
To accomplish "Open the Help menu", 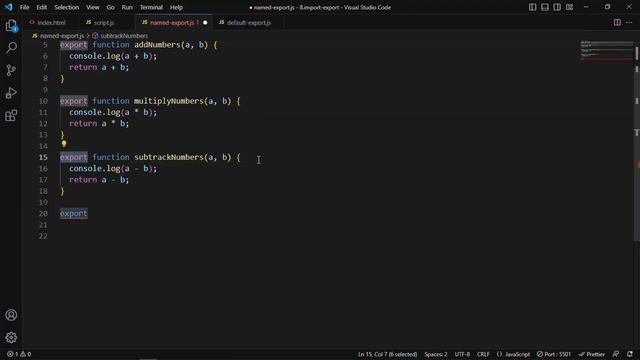I will tap(176, 7).
